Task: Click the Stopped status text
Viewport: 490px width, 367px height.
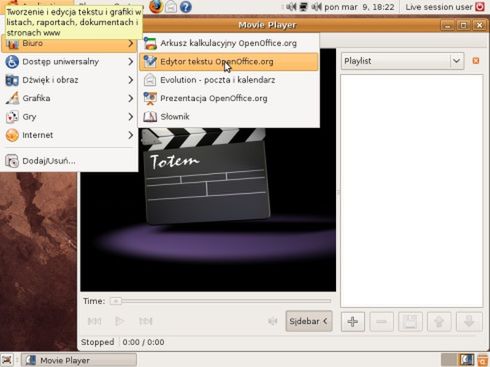Action: click(x=97, y=342)
